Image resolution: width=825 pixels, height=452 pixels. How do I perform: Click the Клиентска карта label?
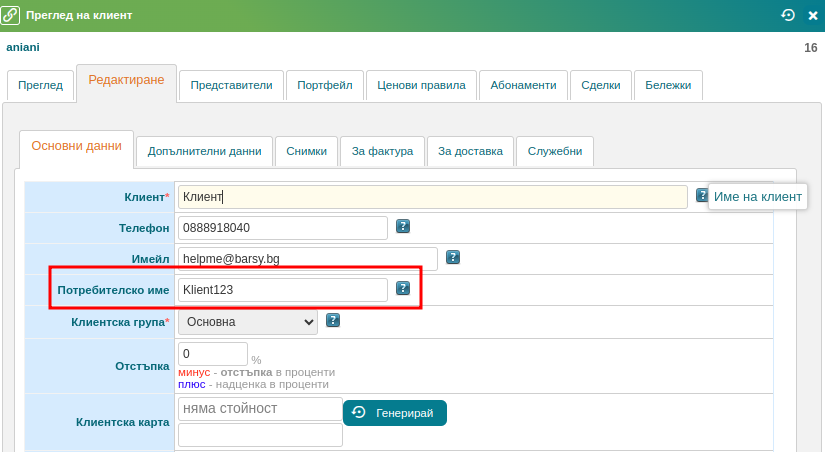pos(123,422)
